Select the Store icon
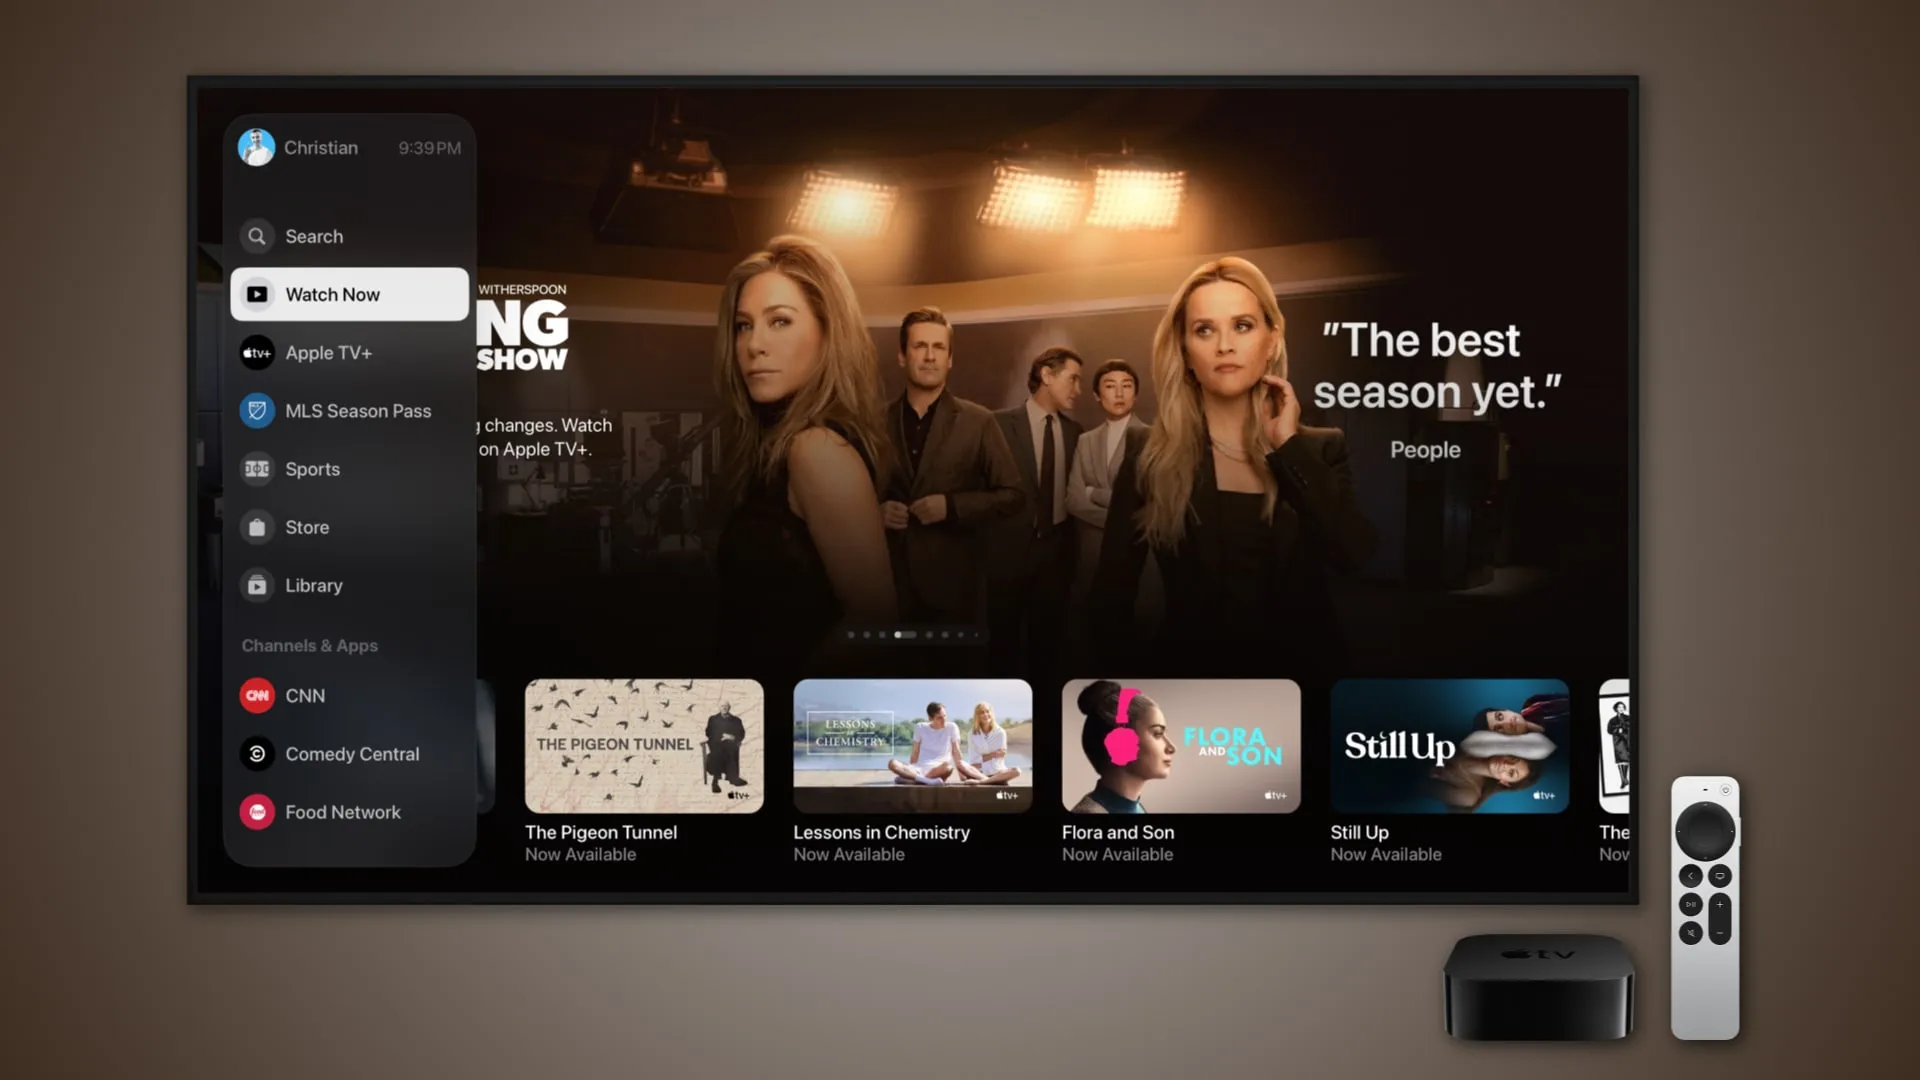 pyautogui.click(x=256, y=526)
